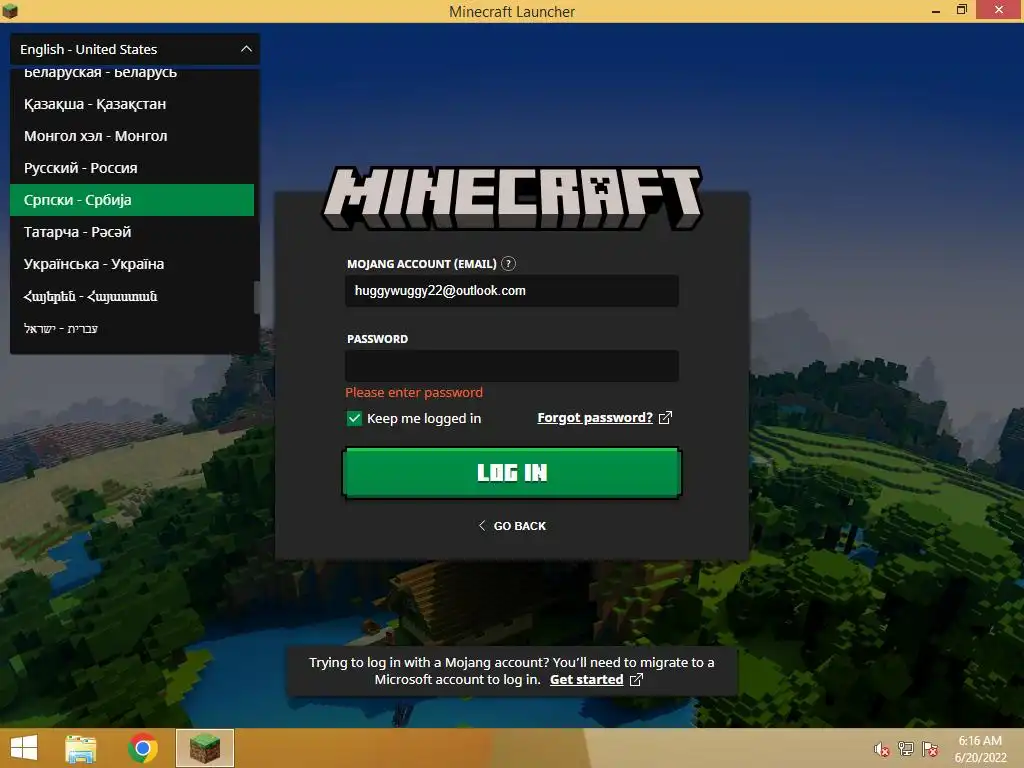Viewport: 1024px width, 768px height.
Task: Click the Please enter password error text
Action: coord(414,392)
